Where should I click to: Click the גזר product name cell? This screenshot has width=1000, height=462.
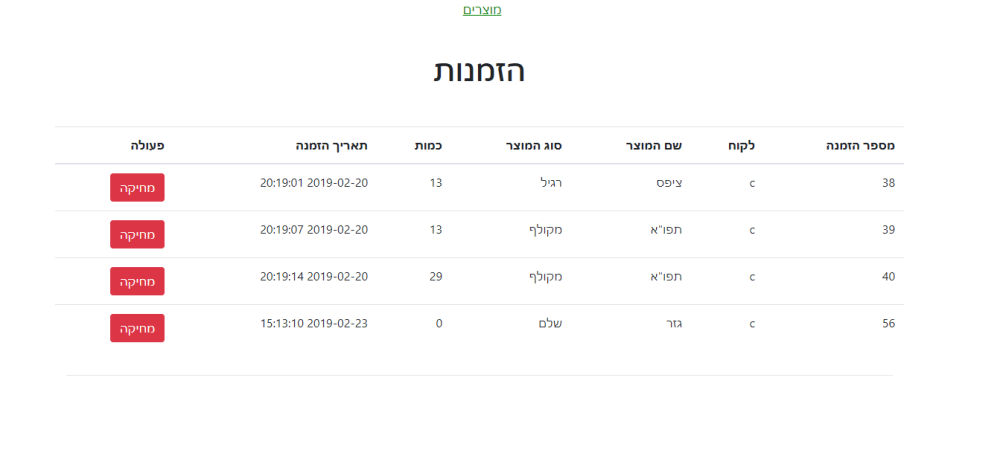(x=673, y=324)
